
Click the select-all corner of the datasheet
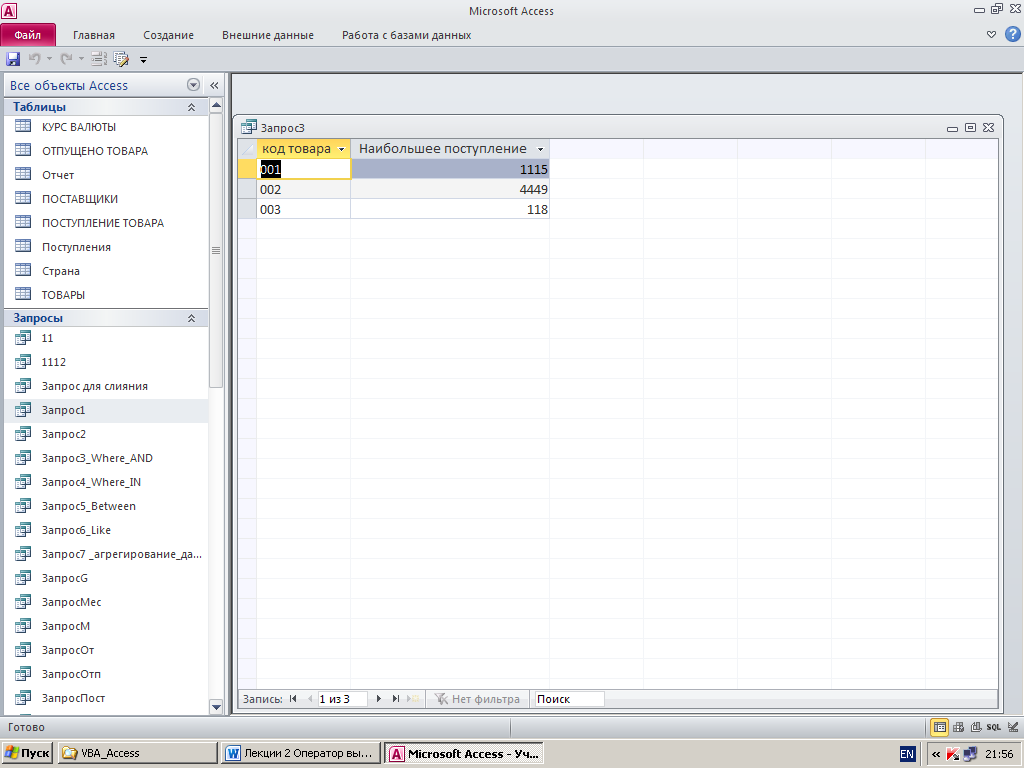(x=248, y=149)
